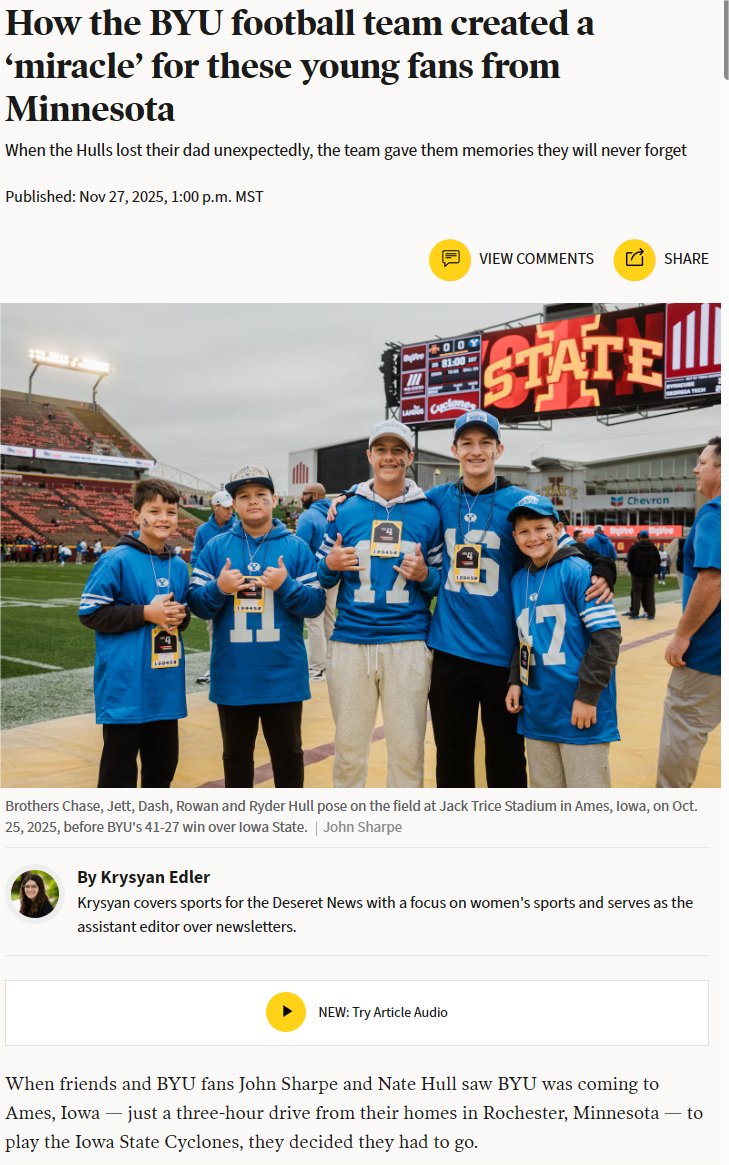Click the Published Nov 27, 2025 timestamp
729x1165 pixels.
135,197
